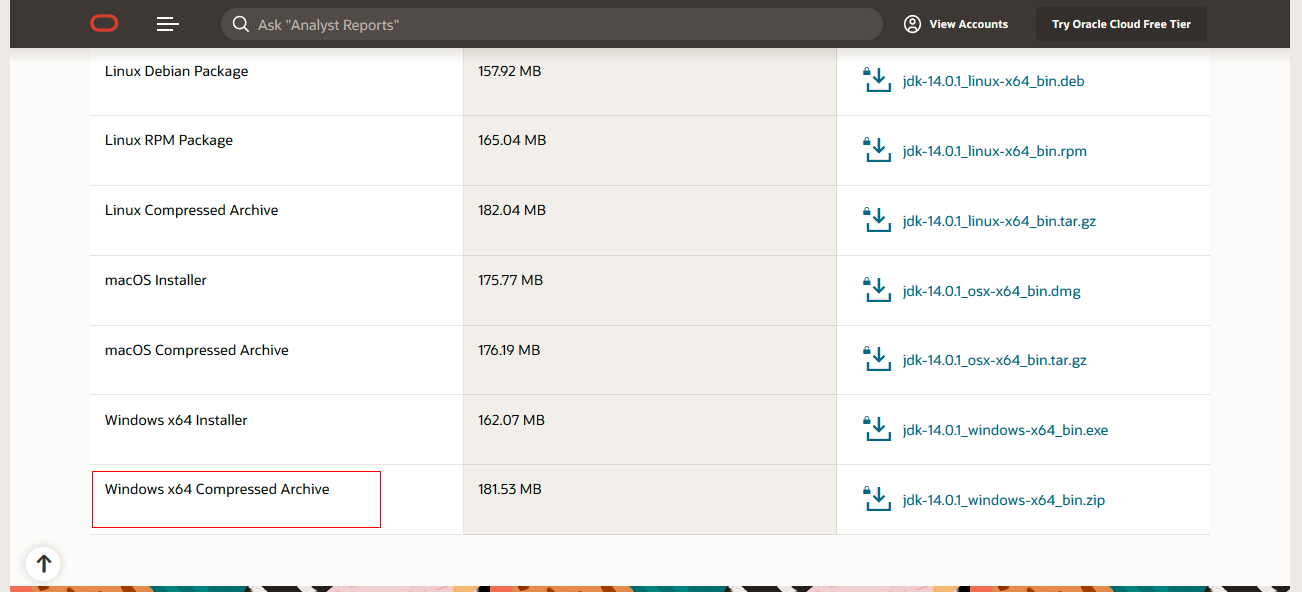Focus the Ask "Analyst Reports" search field
Viewport: 1302px width, 592px height.
[551, 24]
